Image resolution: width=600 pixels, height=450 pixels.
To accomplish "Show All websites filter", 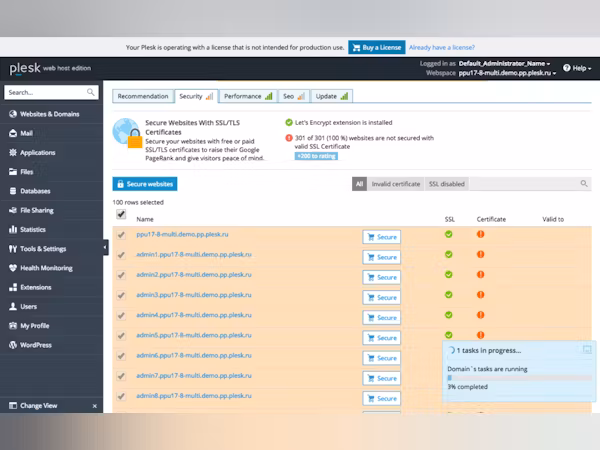I will pos(359,184).
